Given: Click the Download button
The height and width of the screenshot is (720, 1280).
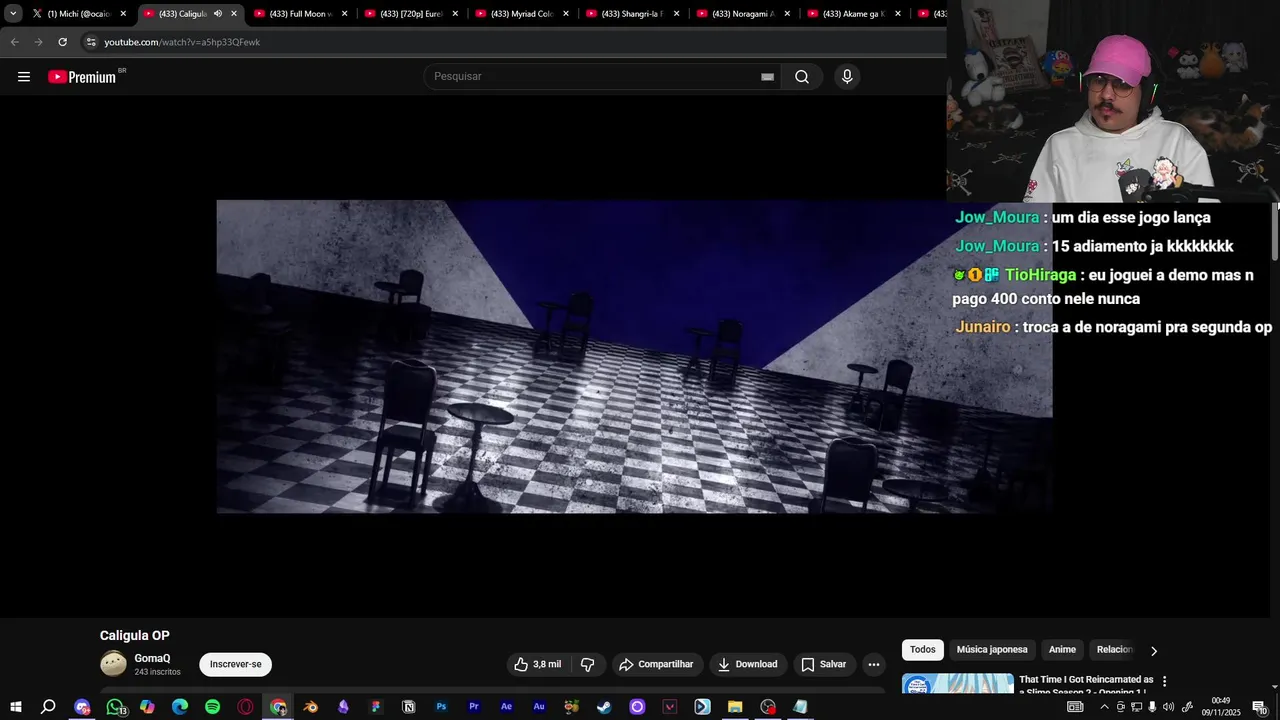Looking at the screenshot, I should (748, 664).
